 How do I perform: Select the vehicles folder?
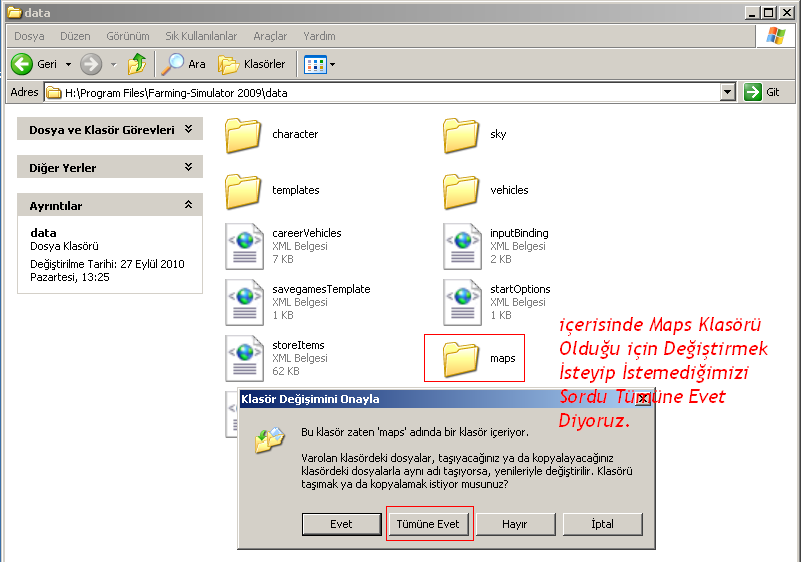point(461,190)
